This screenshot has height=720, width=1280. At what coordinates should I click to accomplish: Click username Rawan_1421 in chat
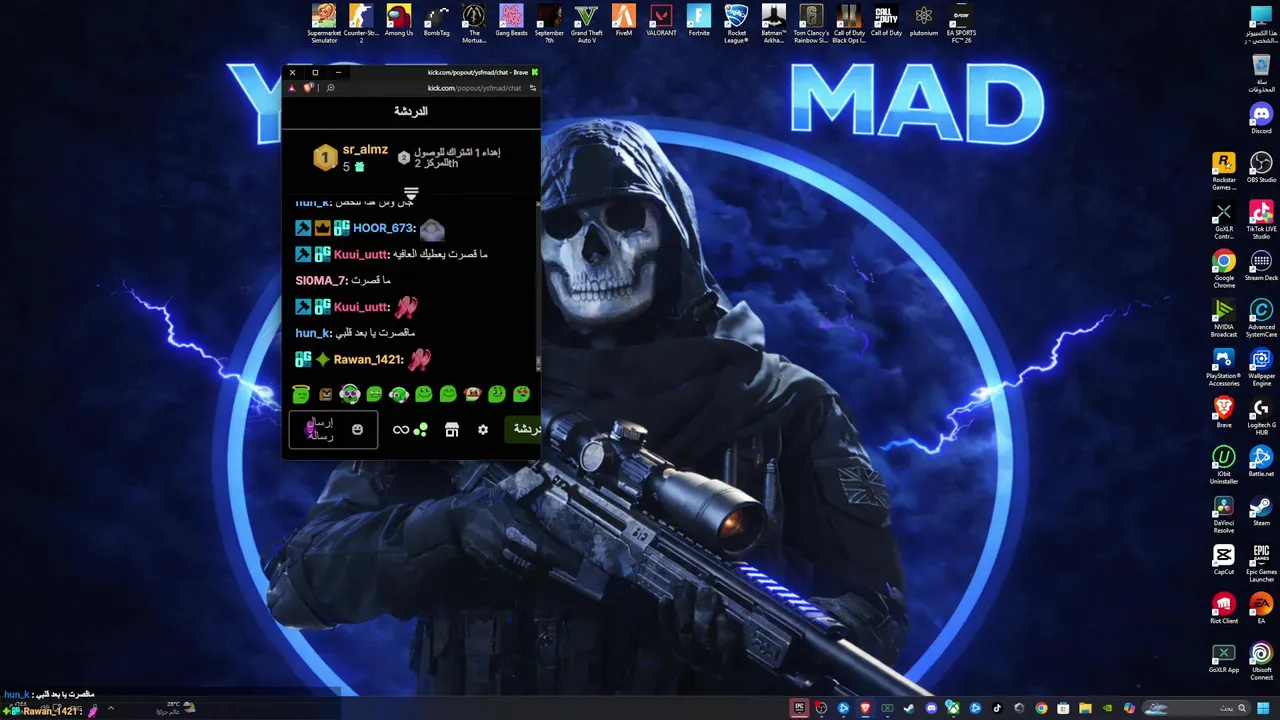[x=368, y=359]
